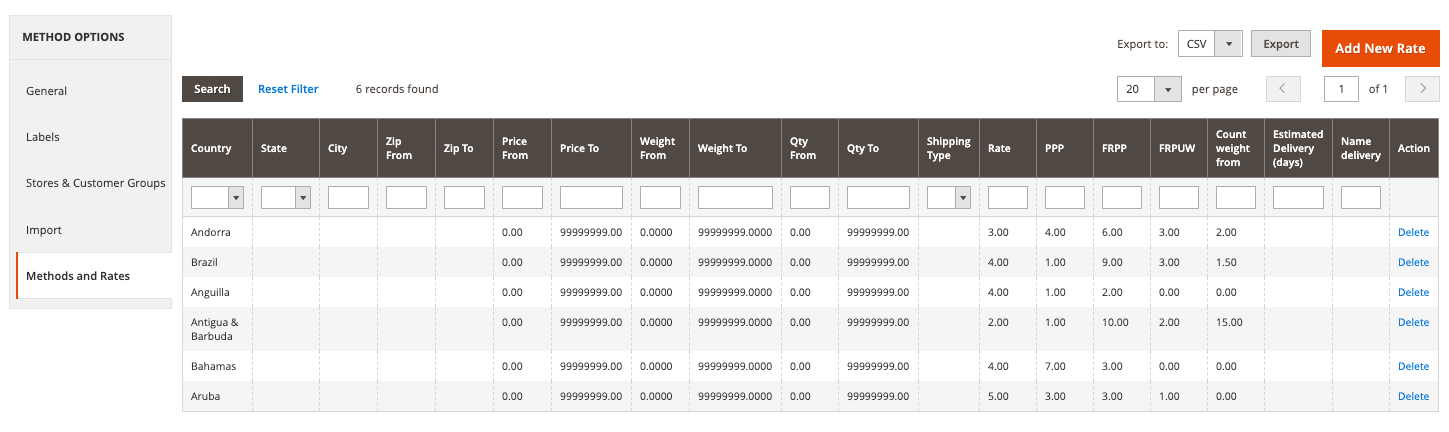Switch to the Labels tab
The height and width of the screenshot is (432, 1449).
click(x=43, y=137)
